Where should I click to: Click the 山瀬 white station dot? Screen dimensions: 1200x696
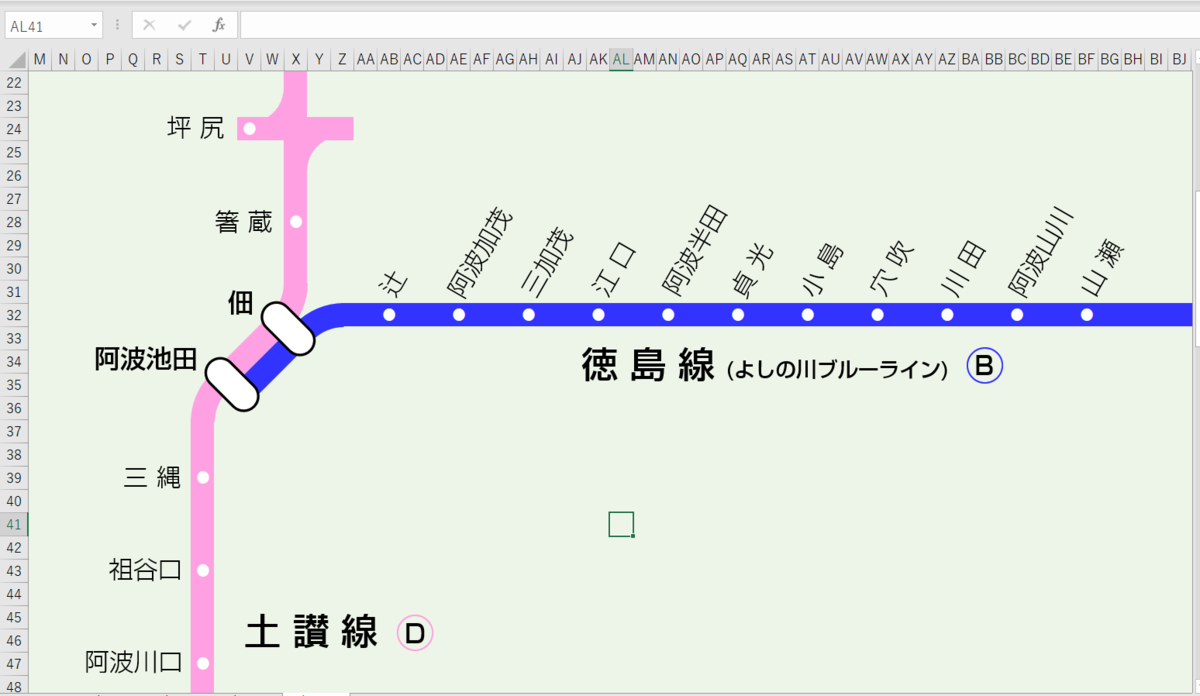click(x=1087, y=315)
